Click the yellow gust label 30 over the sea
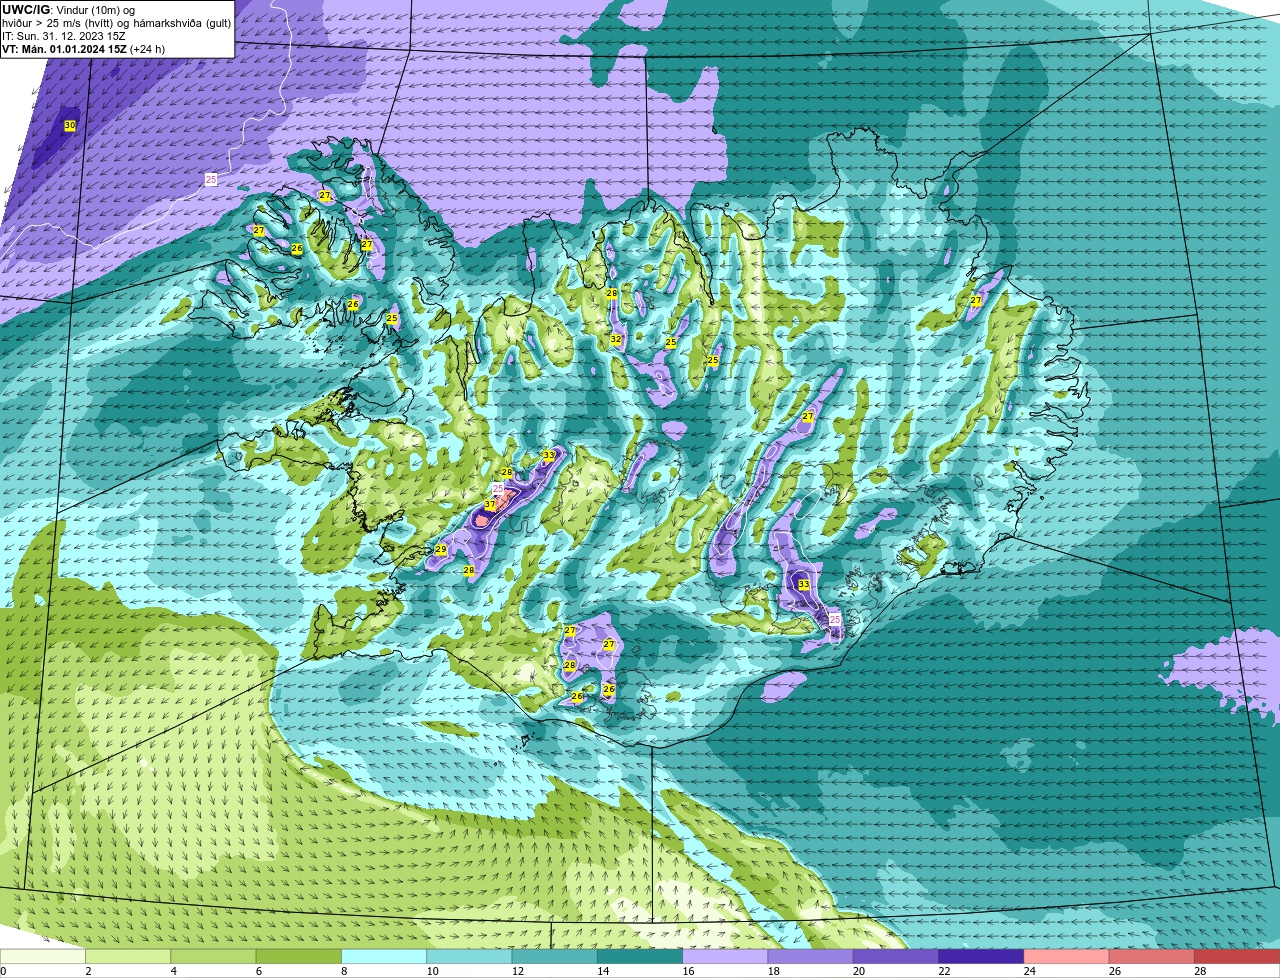Screen dimensions: 1280x978 coord(69,126)
